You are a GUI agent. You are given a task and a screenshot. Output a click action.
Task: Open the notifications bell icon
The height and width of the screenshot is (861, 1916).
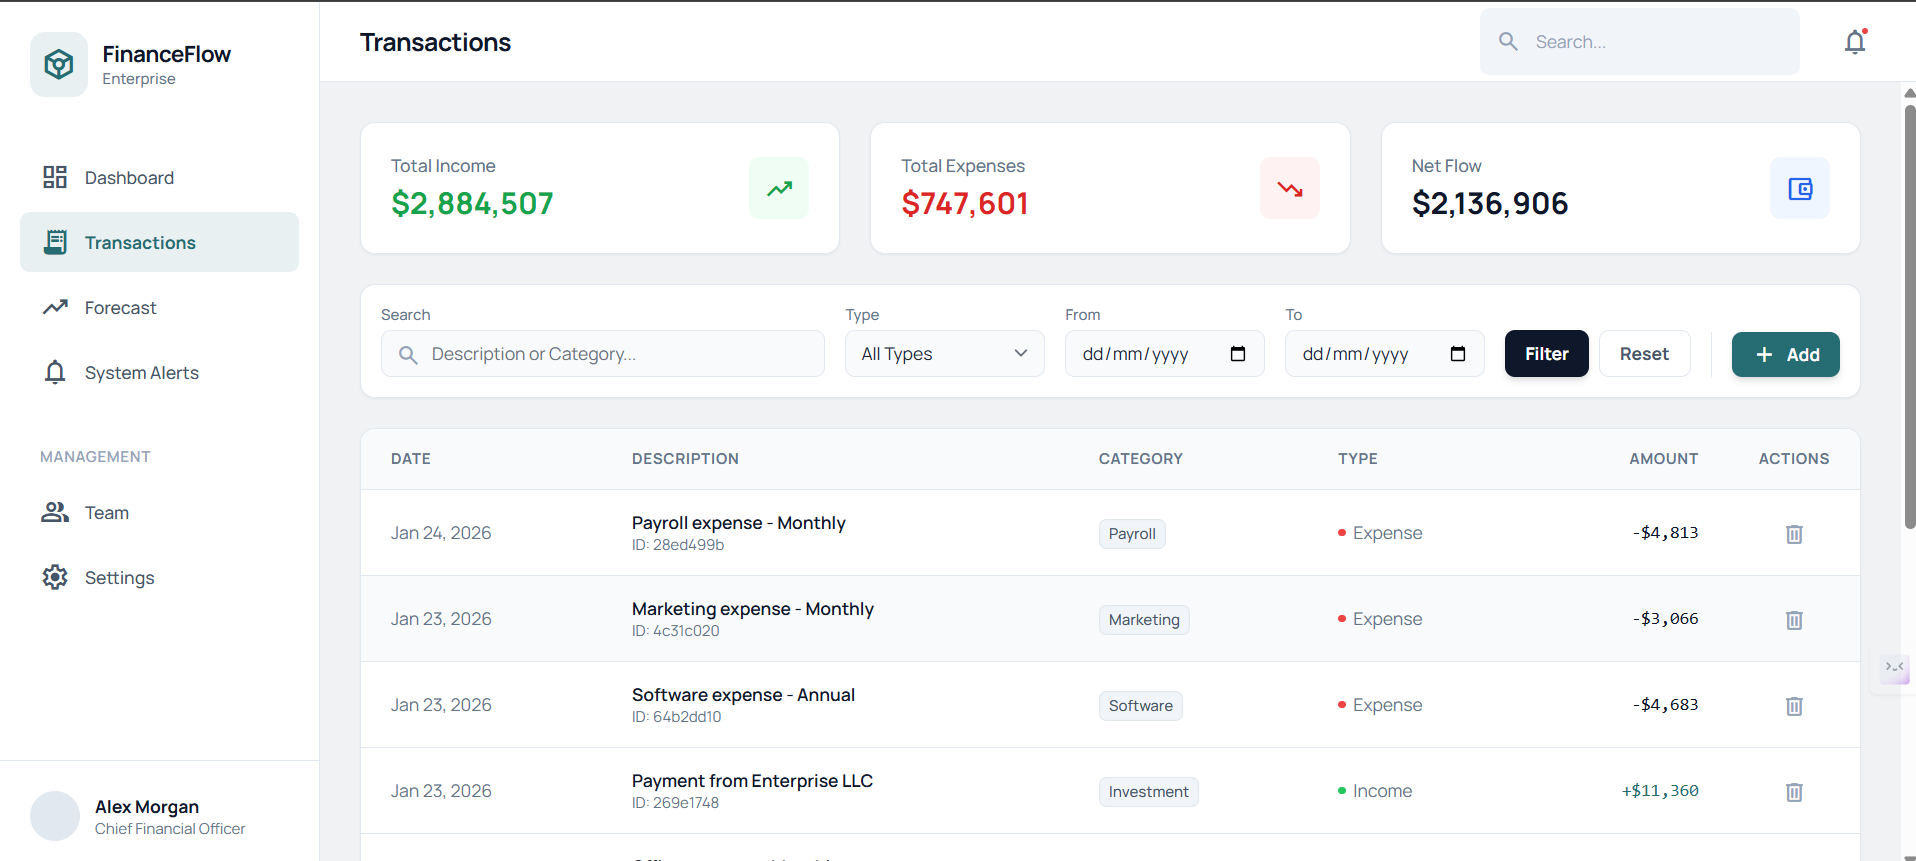tap(1855, 42)
